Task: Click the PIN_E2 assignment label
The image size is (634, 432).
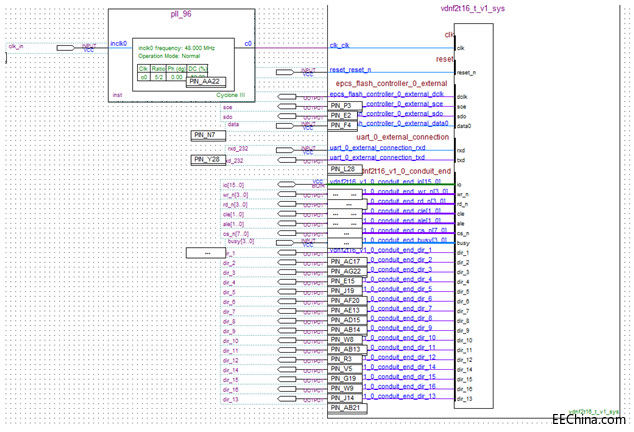Action: [343, 116]
